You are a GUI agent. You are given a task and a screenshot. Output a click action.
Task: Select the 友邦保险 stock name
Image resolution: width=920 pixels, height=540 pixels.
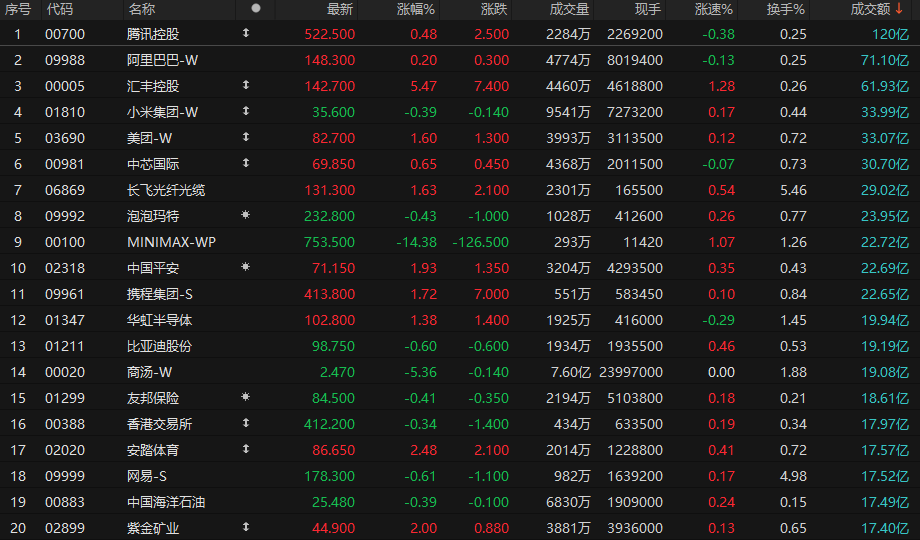pos(153,398)
